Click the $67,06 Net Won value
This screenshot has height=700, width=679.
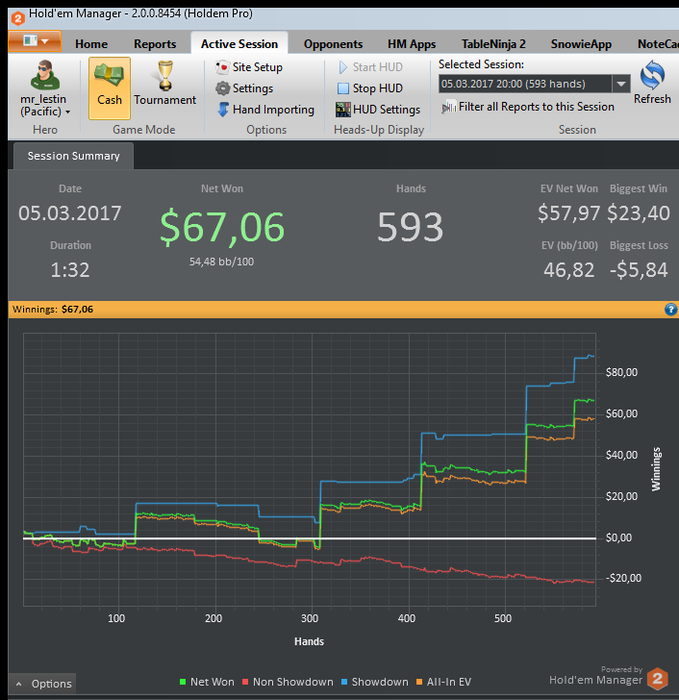tap(222, 227)
